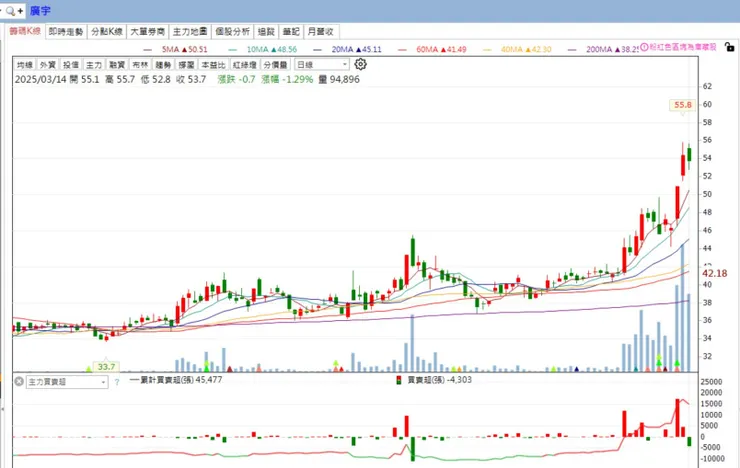The width and height of the screenshot is (740, 468).
Task: Click the 42.18 axis price marker
Action: click(x=715, y=273)
